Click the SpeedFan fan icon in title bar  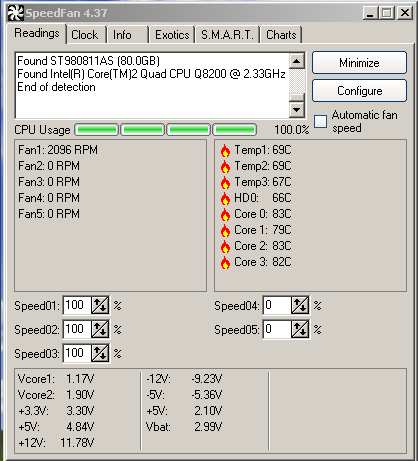[15, 13]
